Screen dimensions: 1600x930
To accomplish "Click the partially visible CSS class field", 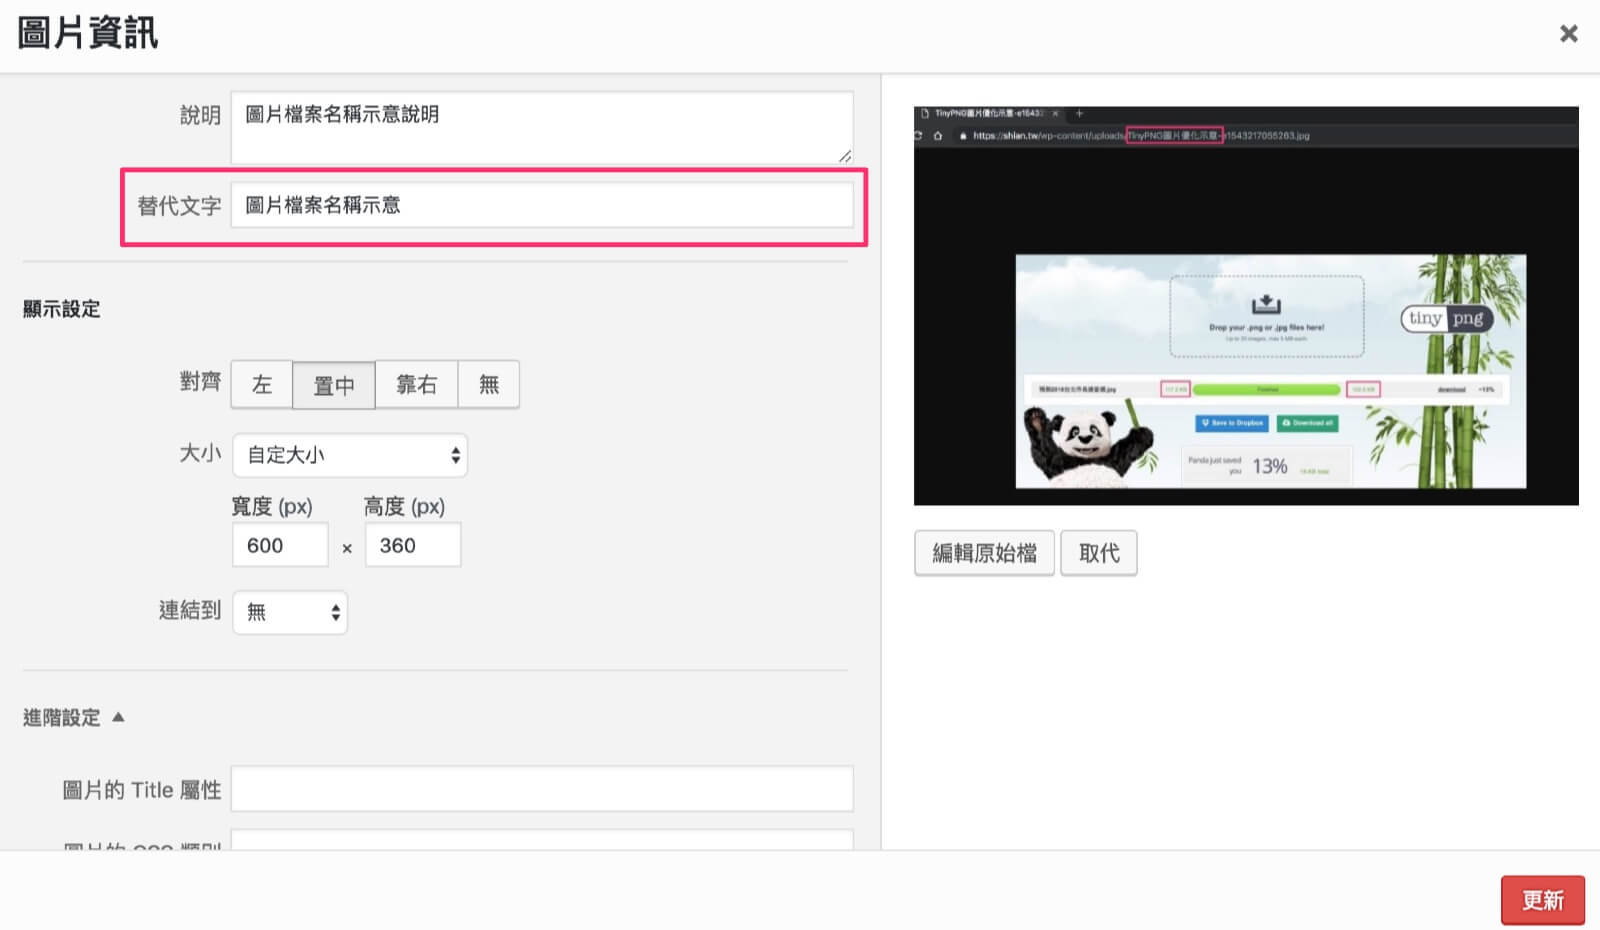I will tap(540, 840).
